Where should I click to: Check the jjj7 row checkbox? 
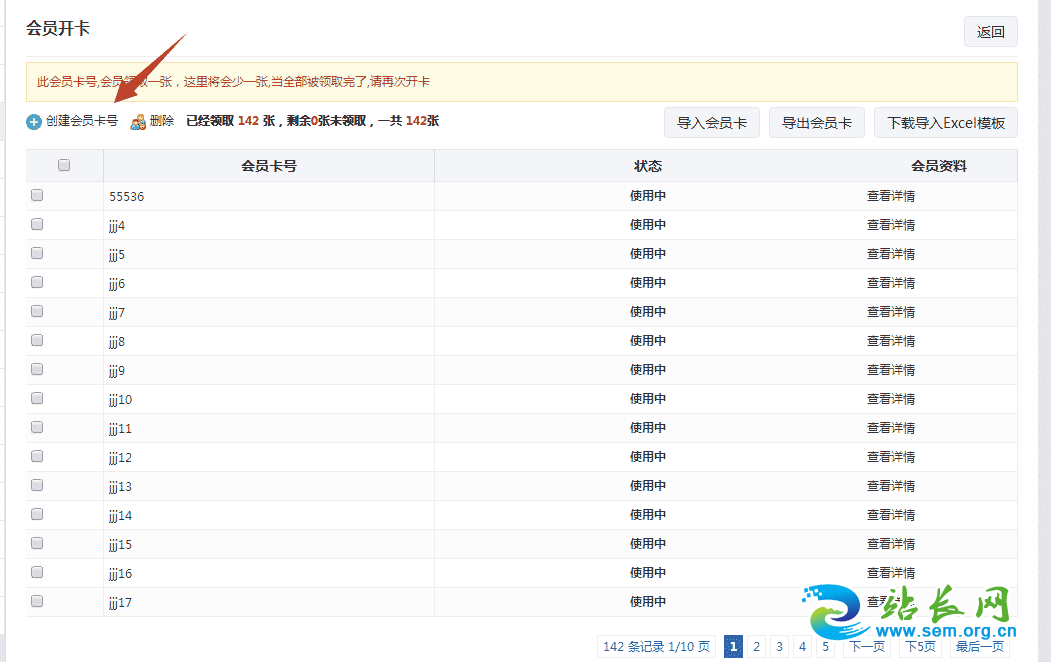(x=37, y=311)
